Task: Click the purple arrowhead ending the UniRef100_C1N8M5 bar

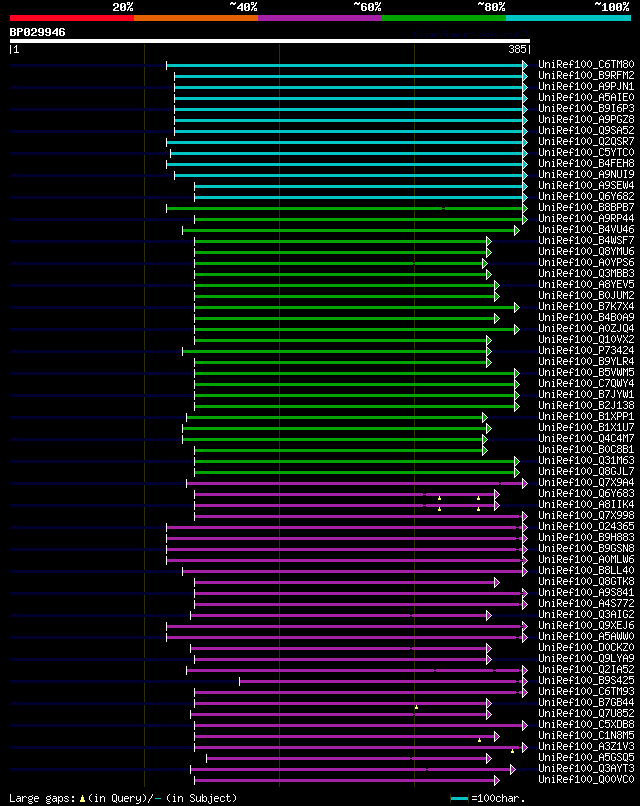Action: click(x=497, y=737)
